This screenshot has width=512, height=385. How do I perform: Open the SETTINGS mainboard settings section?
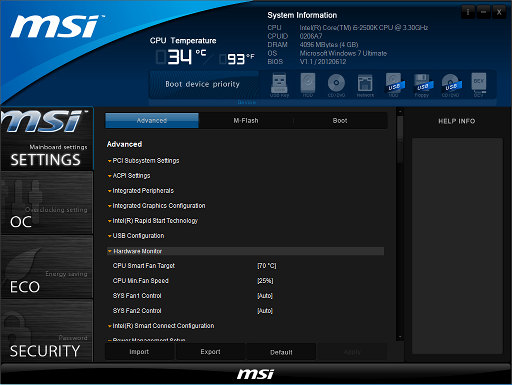click(x=47, y=139)
